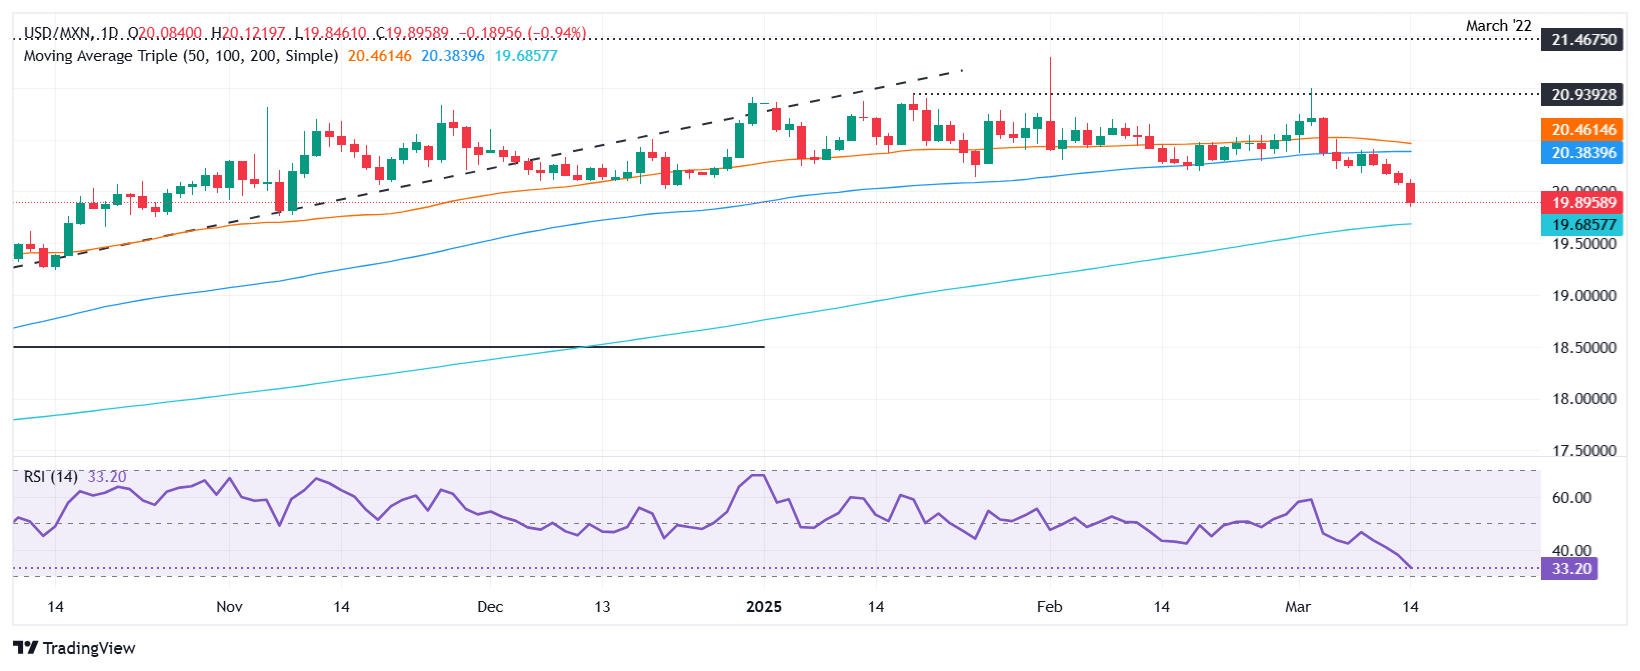
Task: Click the Mar label on time axis
Action: (1298, 607)
